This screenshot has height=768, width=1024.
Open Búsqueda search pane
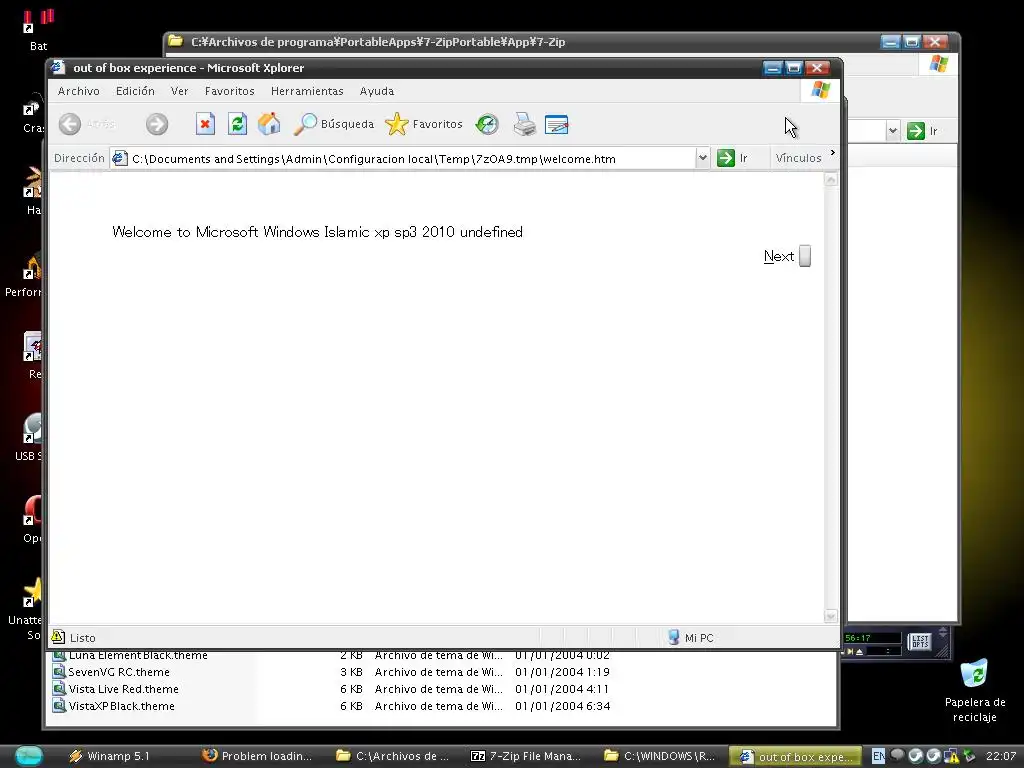pyautogui.click(x=334, y=124)
